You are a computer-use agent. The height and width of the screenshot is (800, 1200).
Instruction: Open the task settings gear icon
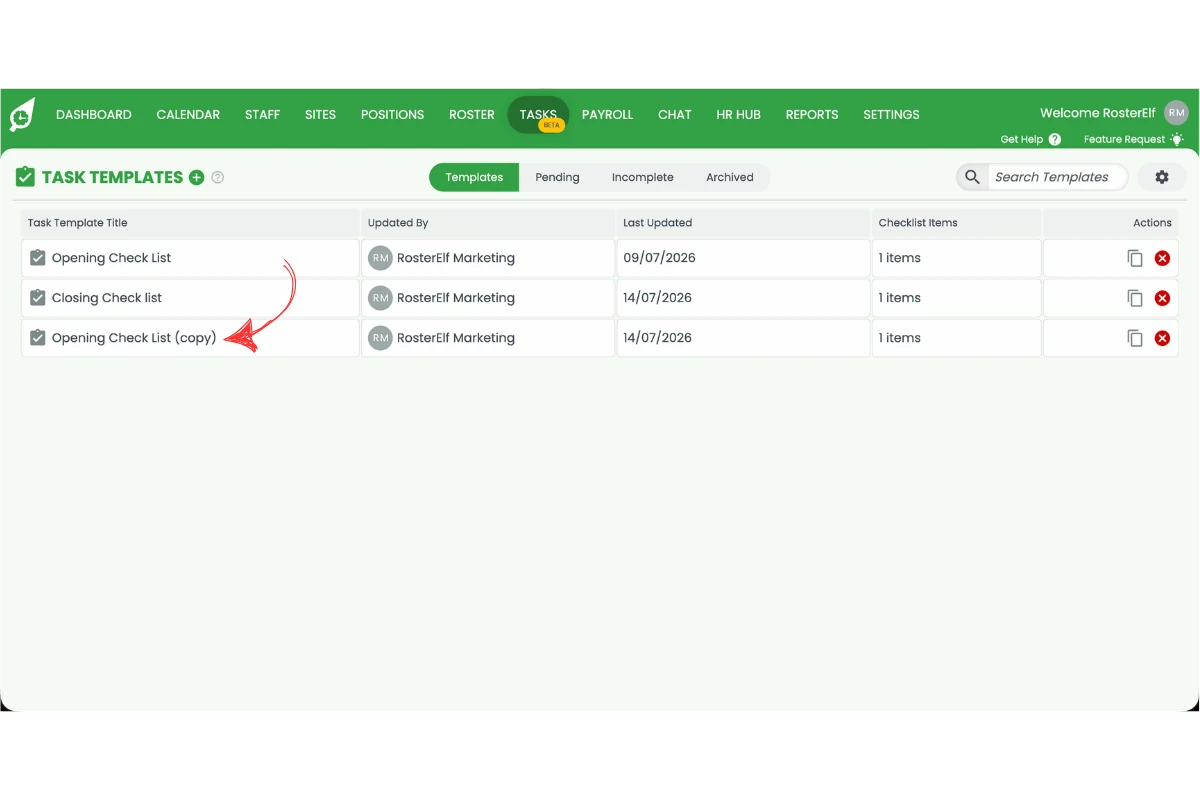1162,177
